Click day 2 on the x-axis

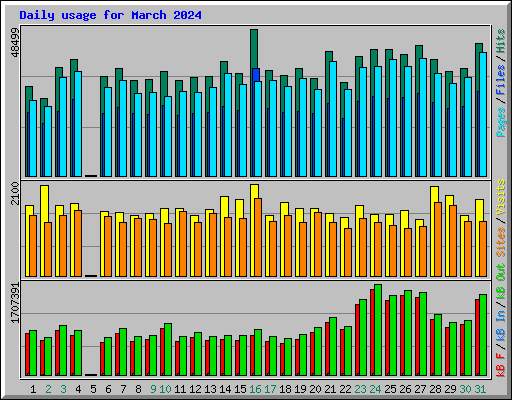click(48, 389)
